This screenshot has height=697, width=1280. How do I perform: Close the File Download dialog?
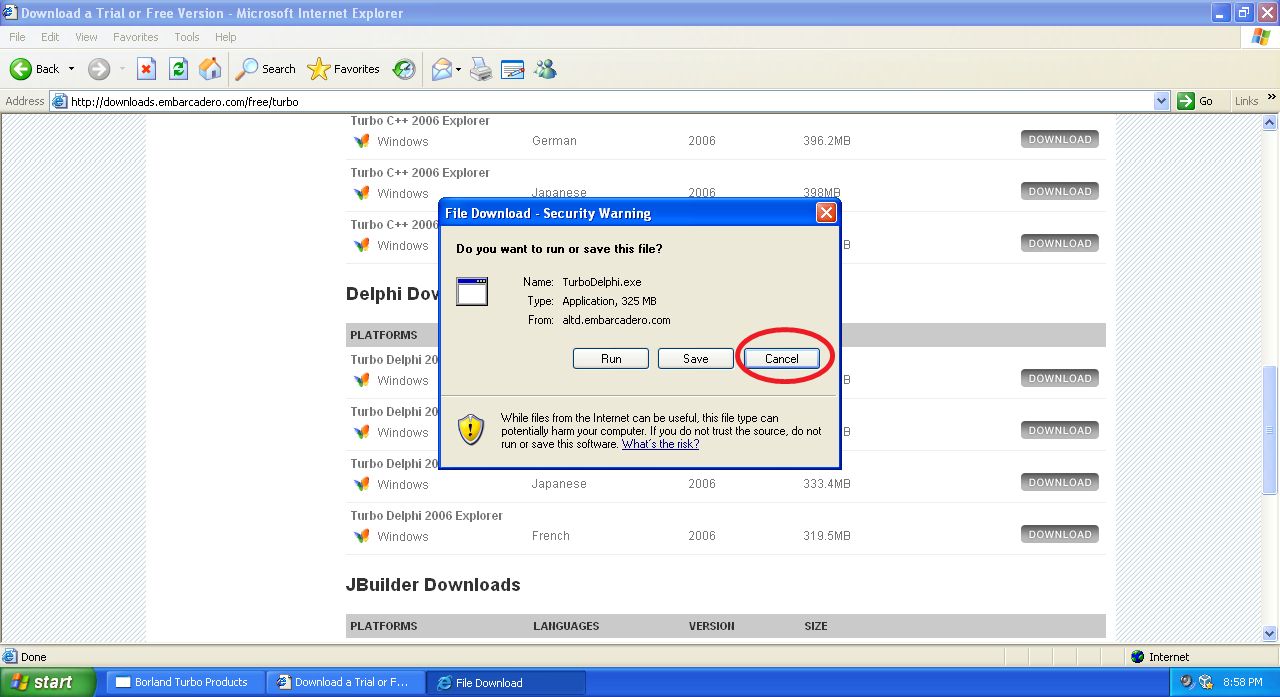[x=826, y=213]
